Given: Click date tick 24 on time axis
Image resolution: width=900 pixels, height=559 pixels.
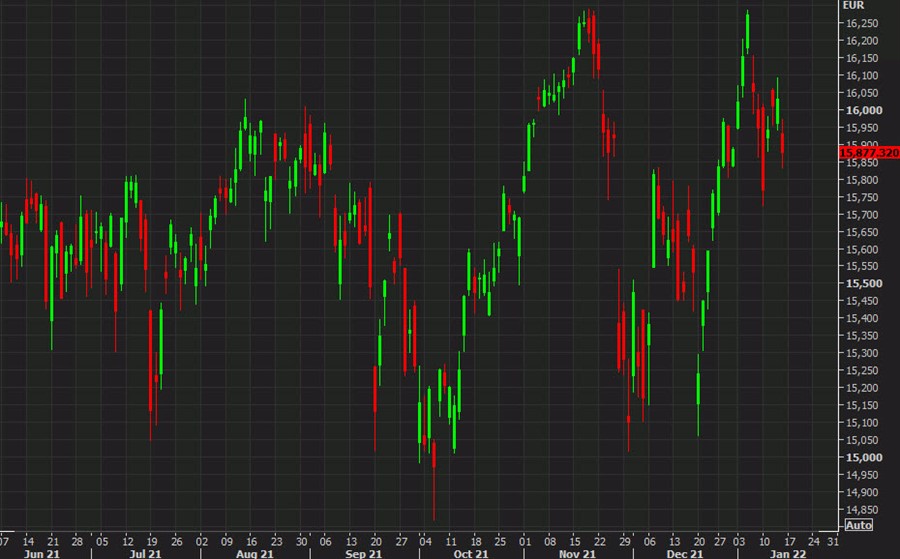Looking at the screenshot, I should click(814, 541).
